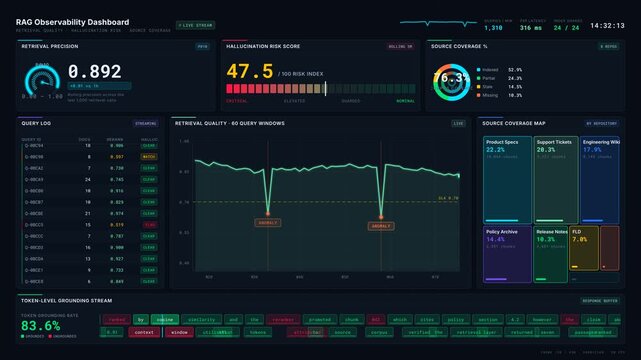This screenshot has height=360, width=641.
Task: Select the small red coverage tile
Action: click(x=610, y=248)
